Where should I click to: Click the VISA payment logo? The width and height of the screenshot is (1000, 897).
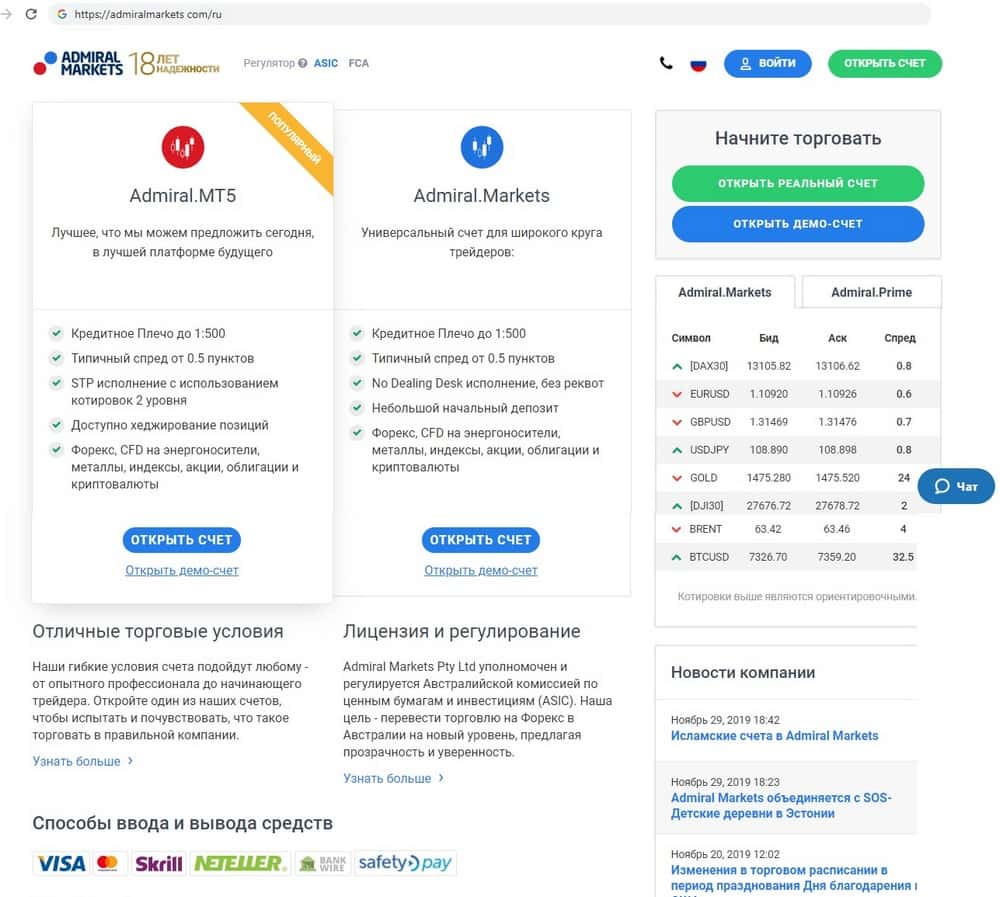pos(61,863)
